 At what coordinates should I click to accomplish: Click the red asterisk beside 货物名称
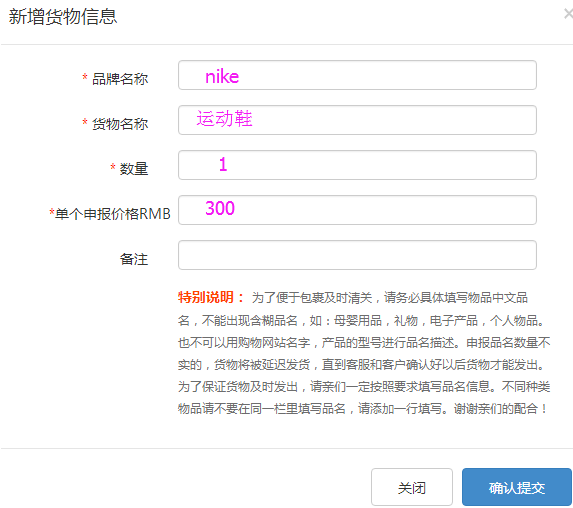[85, 122]
